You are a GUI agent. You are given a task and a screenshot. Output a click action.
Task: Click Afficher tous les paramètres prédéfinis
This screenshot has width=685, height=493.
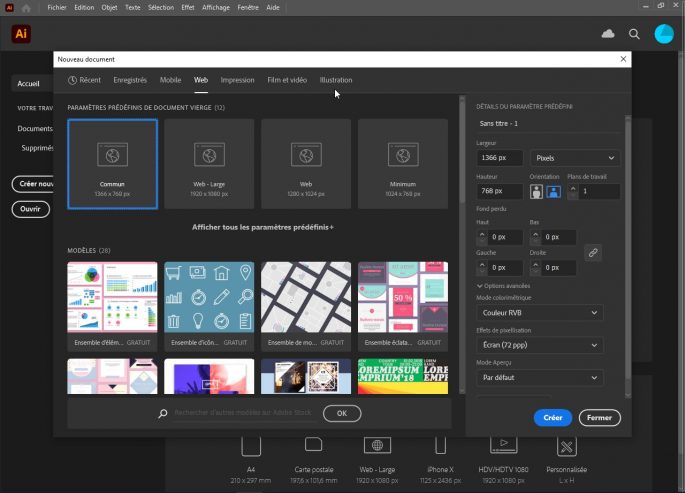point(263,227)
